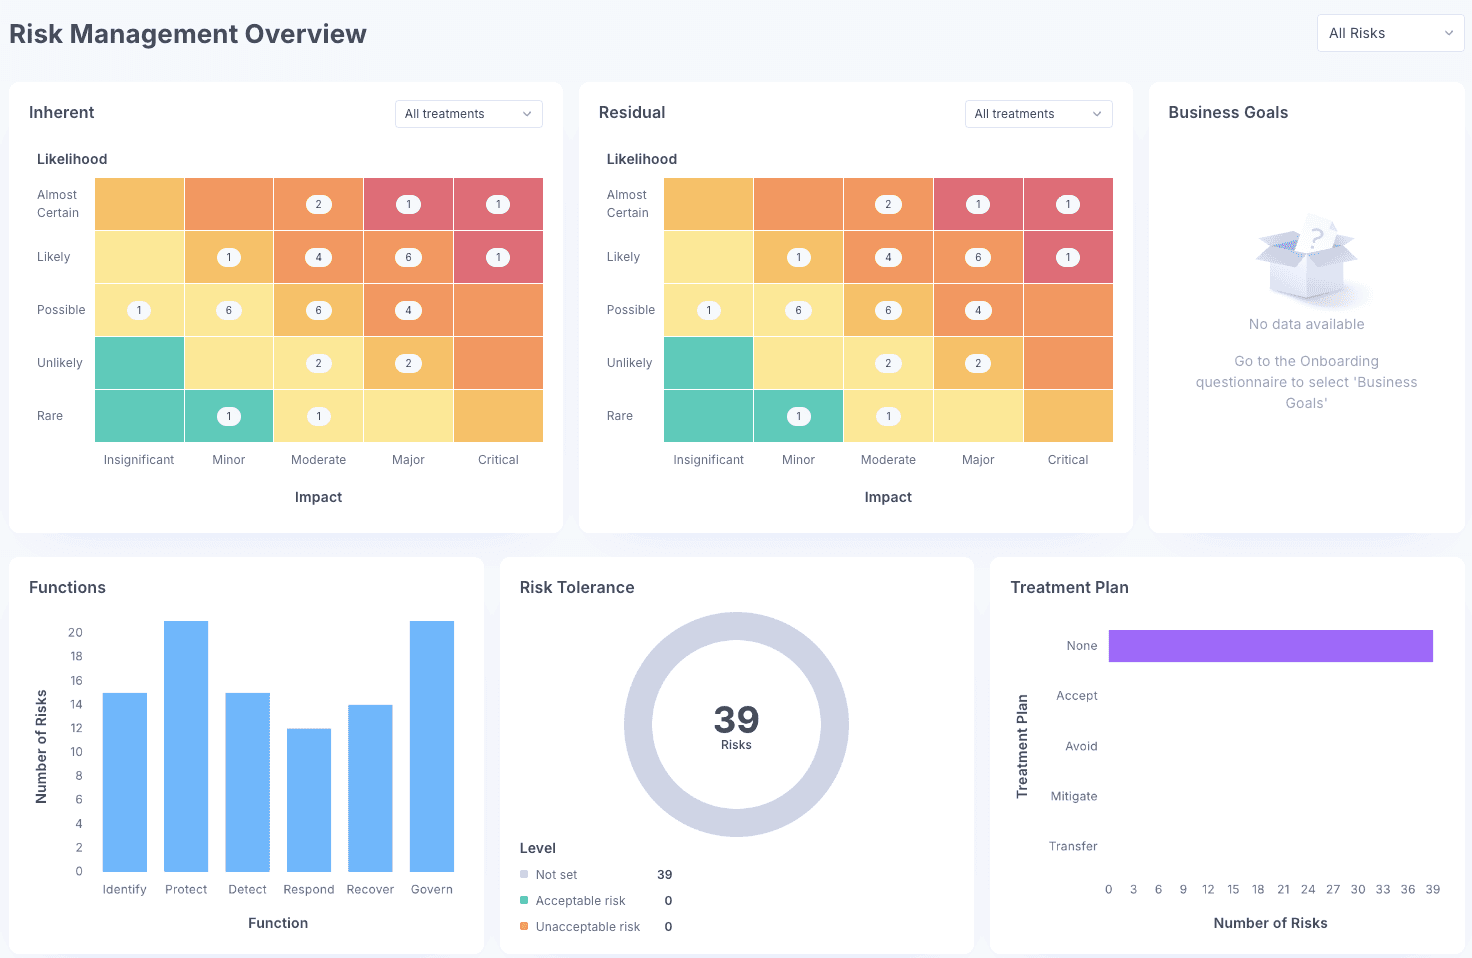Image resolution: width=1472 pixels, height=958 pixels.
Task: Open the All Risks filter dropdown
Action: (x=1390, y=32)
